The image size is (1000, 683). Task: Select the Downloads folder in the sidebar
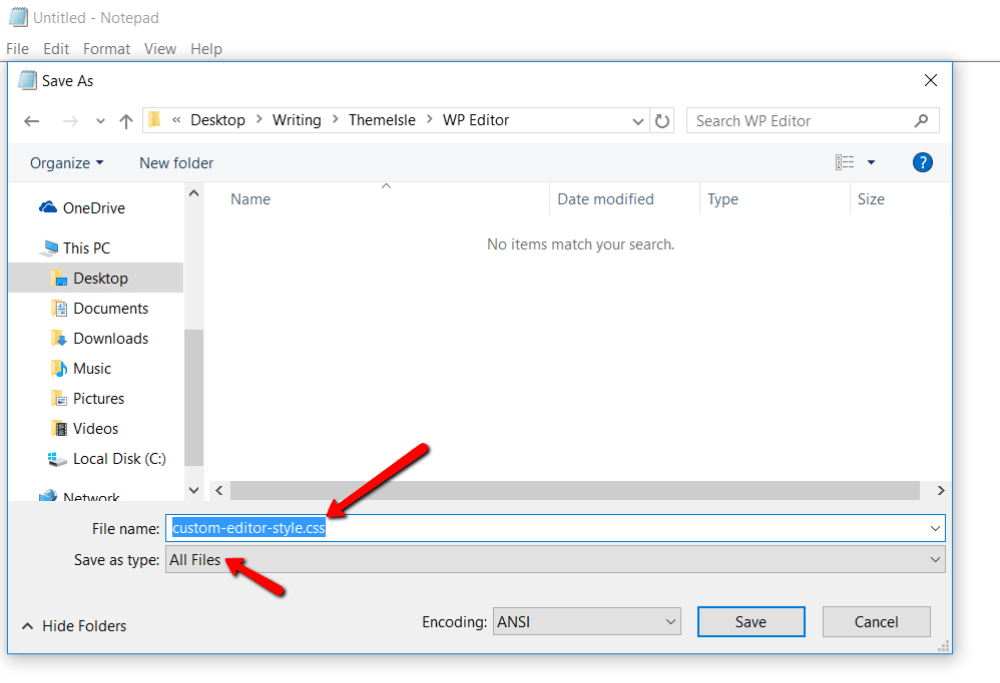112,338
